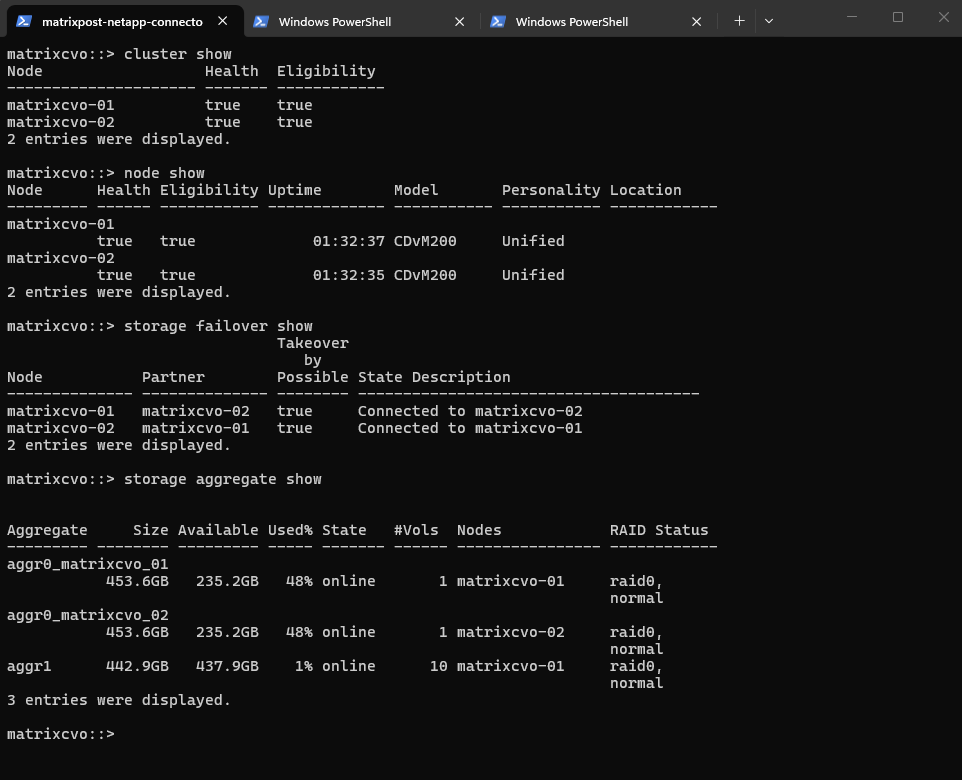962x780 pixels.
Task: Close the Windows Terminal window
Action: pos(942,17)
